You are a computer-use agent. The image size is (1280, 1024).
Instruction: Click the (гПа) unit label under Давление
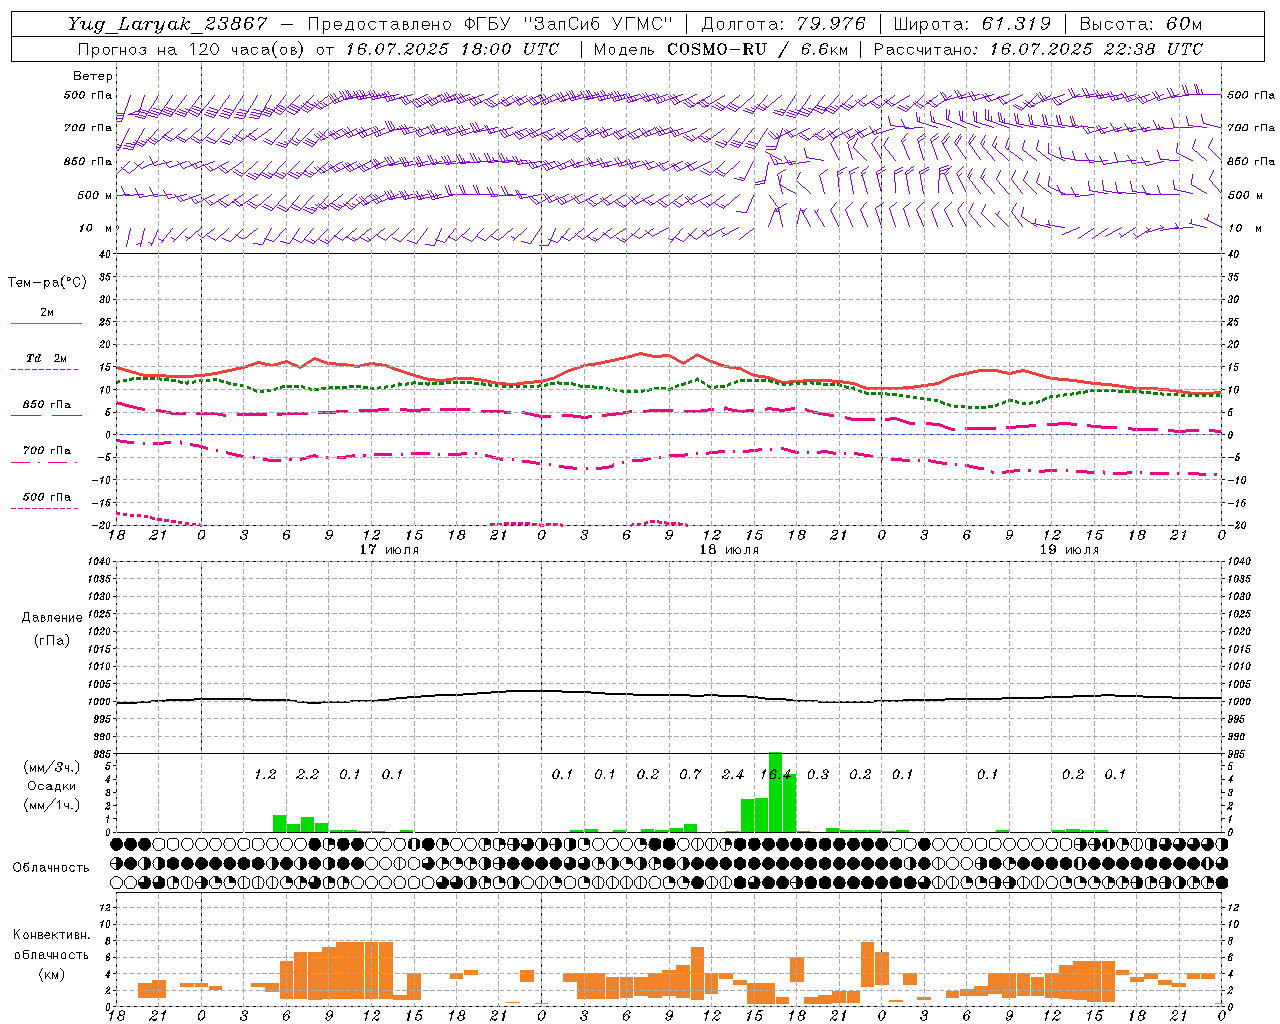pos(52,640)
